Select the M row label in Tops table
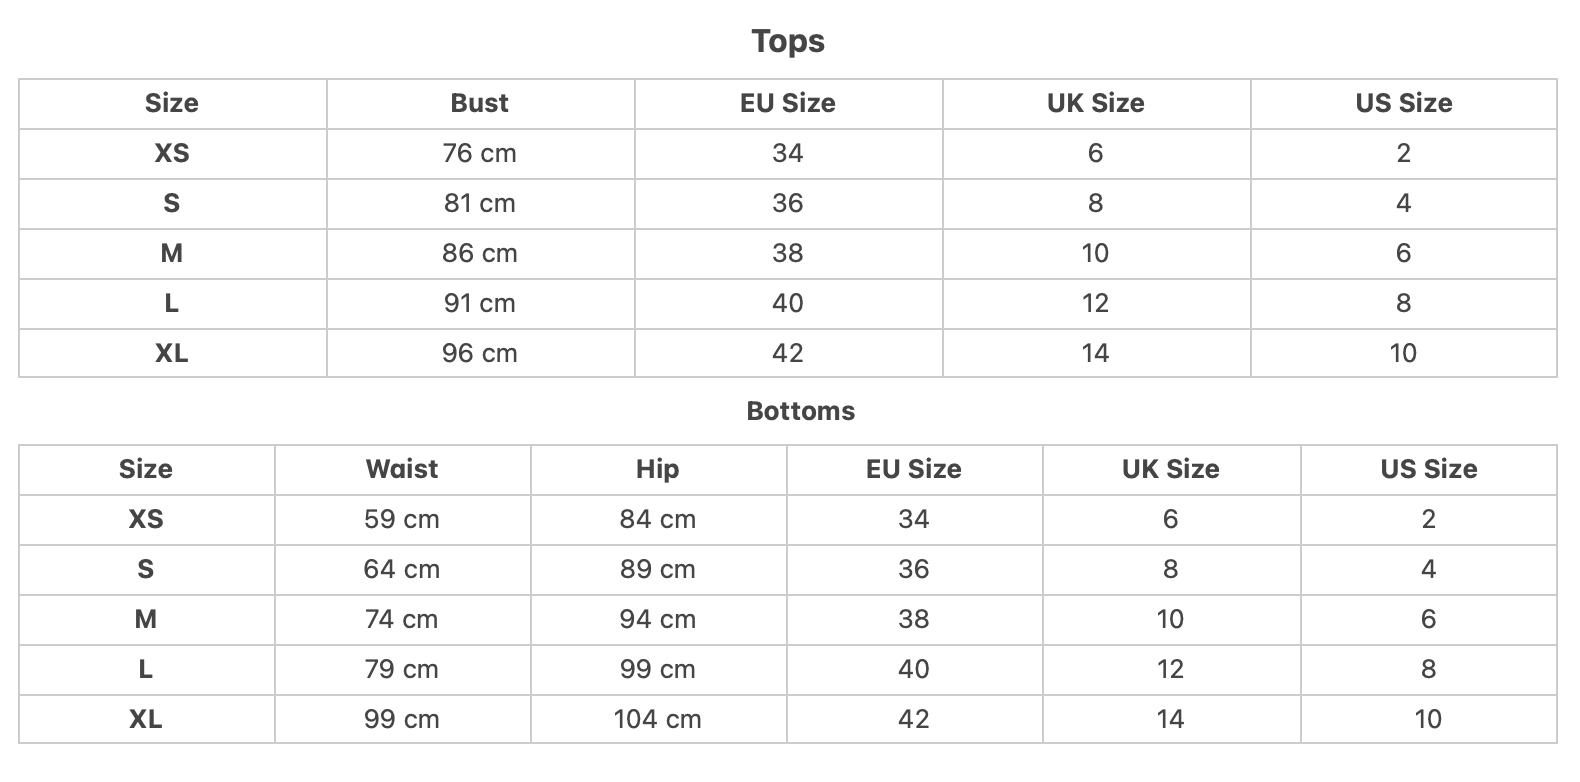 pyautogui.click(x=172, y=253)
